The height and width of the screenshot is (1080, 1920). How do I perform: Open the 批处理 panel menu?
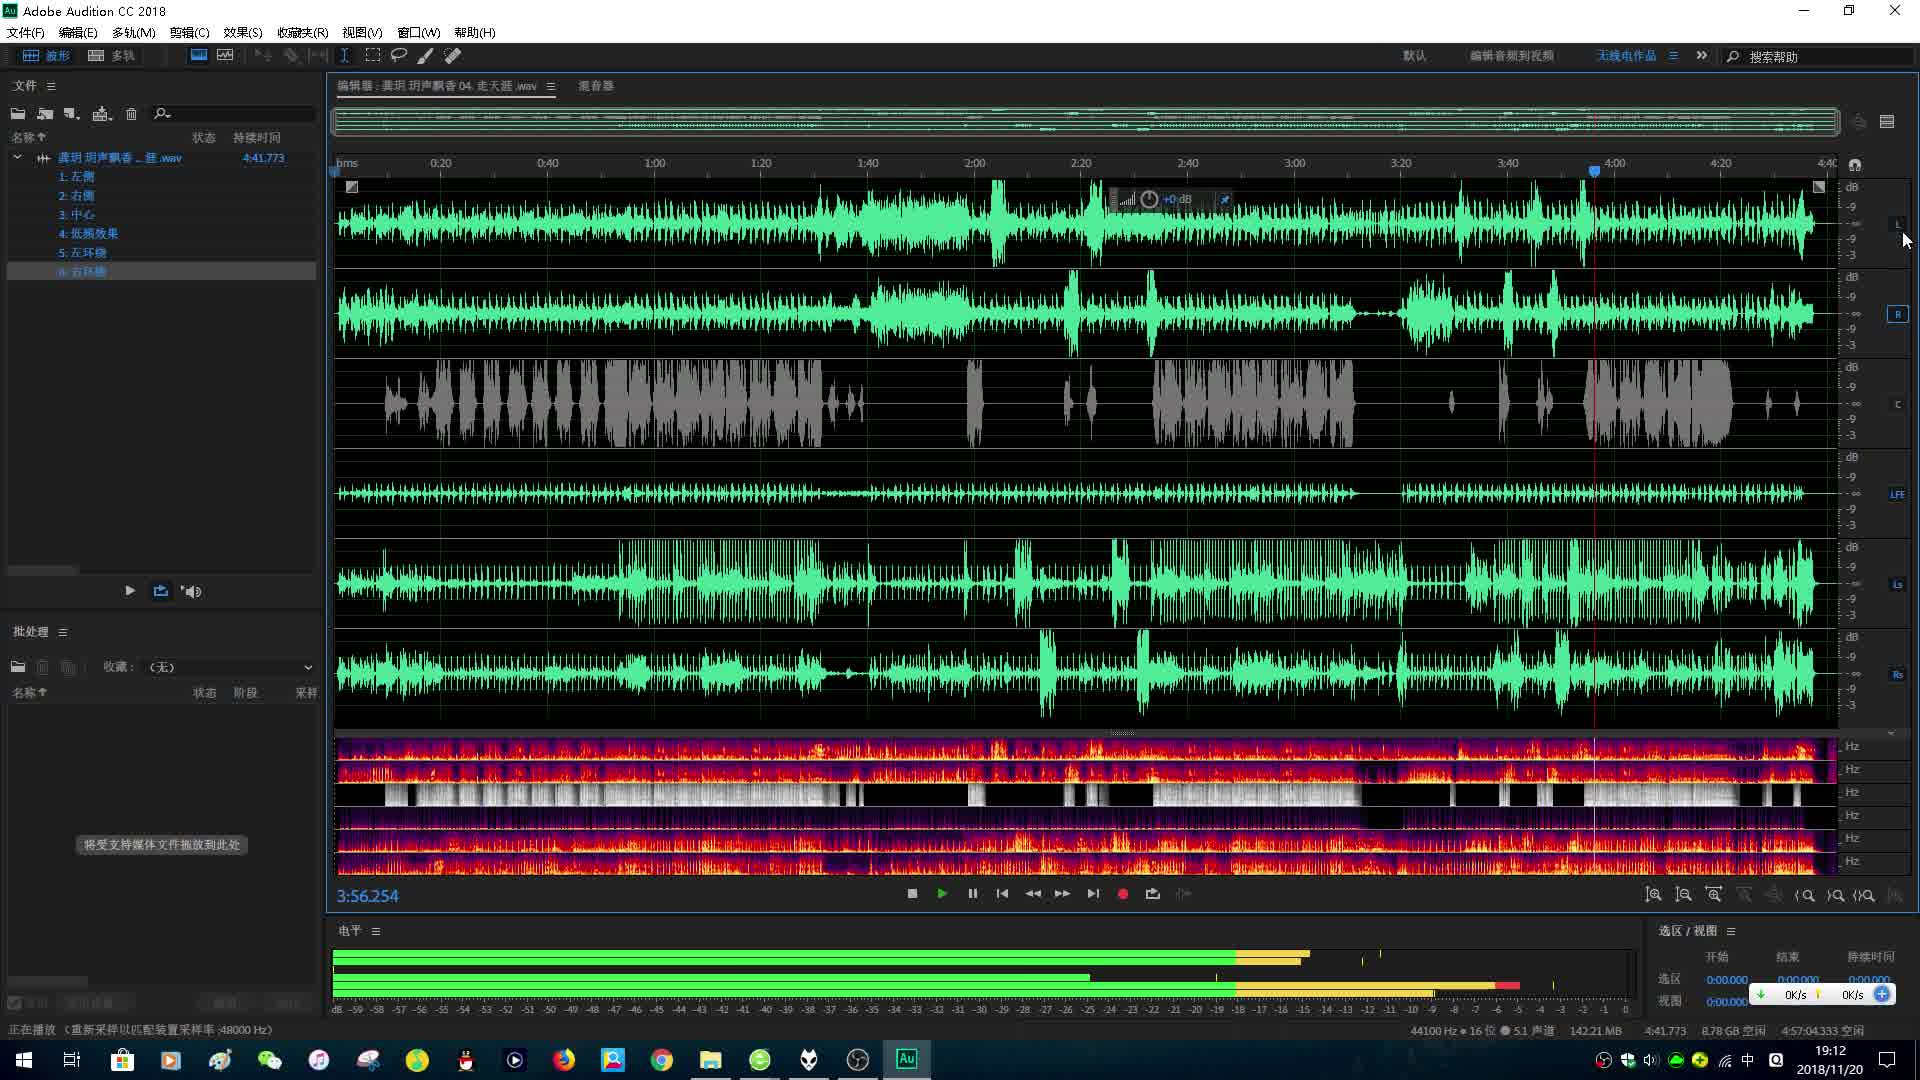[63, 632]
